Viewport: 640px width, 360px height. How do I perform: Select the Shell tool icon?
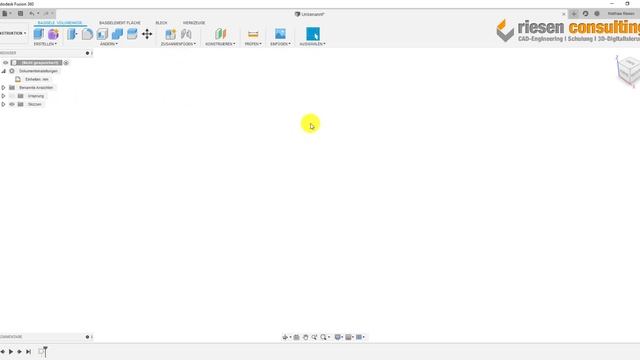click(x=102, y=34)
